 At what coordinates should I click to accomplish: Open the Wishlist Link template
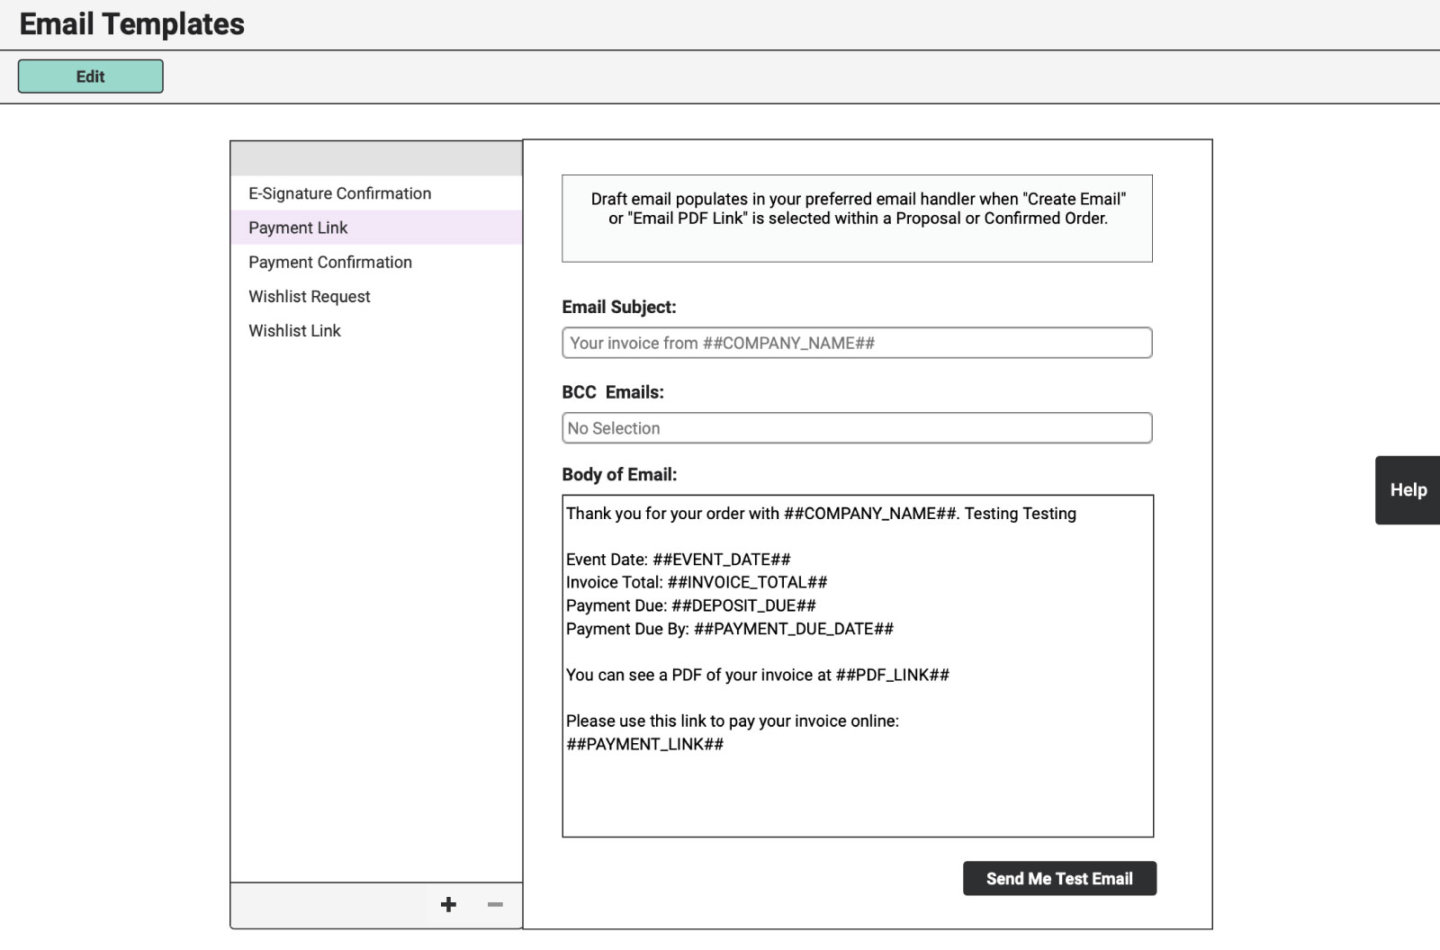click(294, 330)
